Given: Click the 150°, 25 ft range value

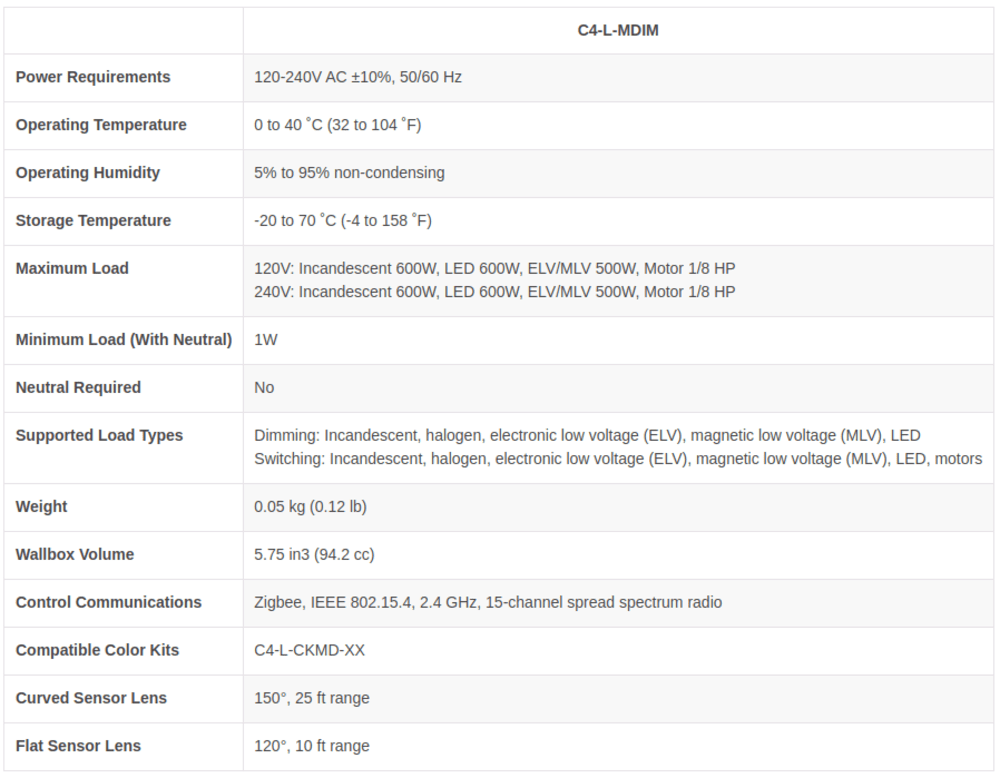Looking at the screenshot, I should pyautogui.click(x=312, y=698).
